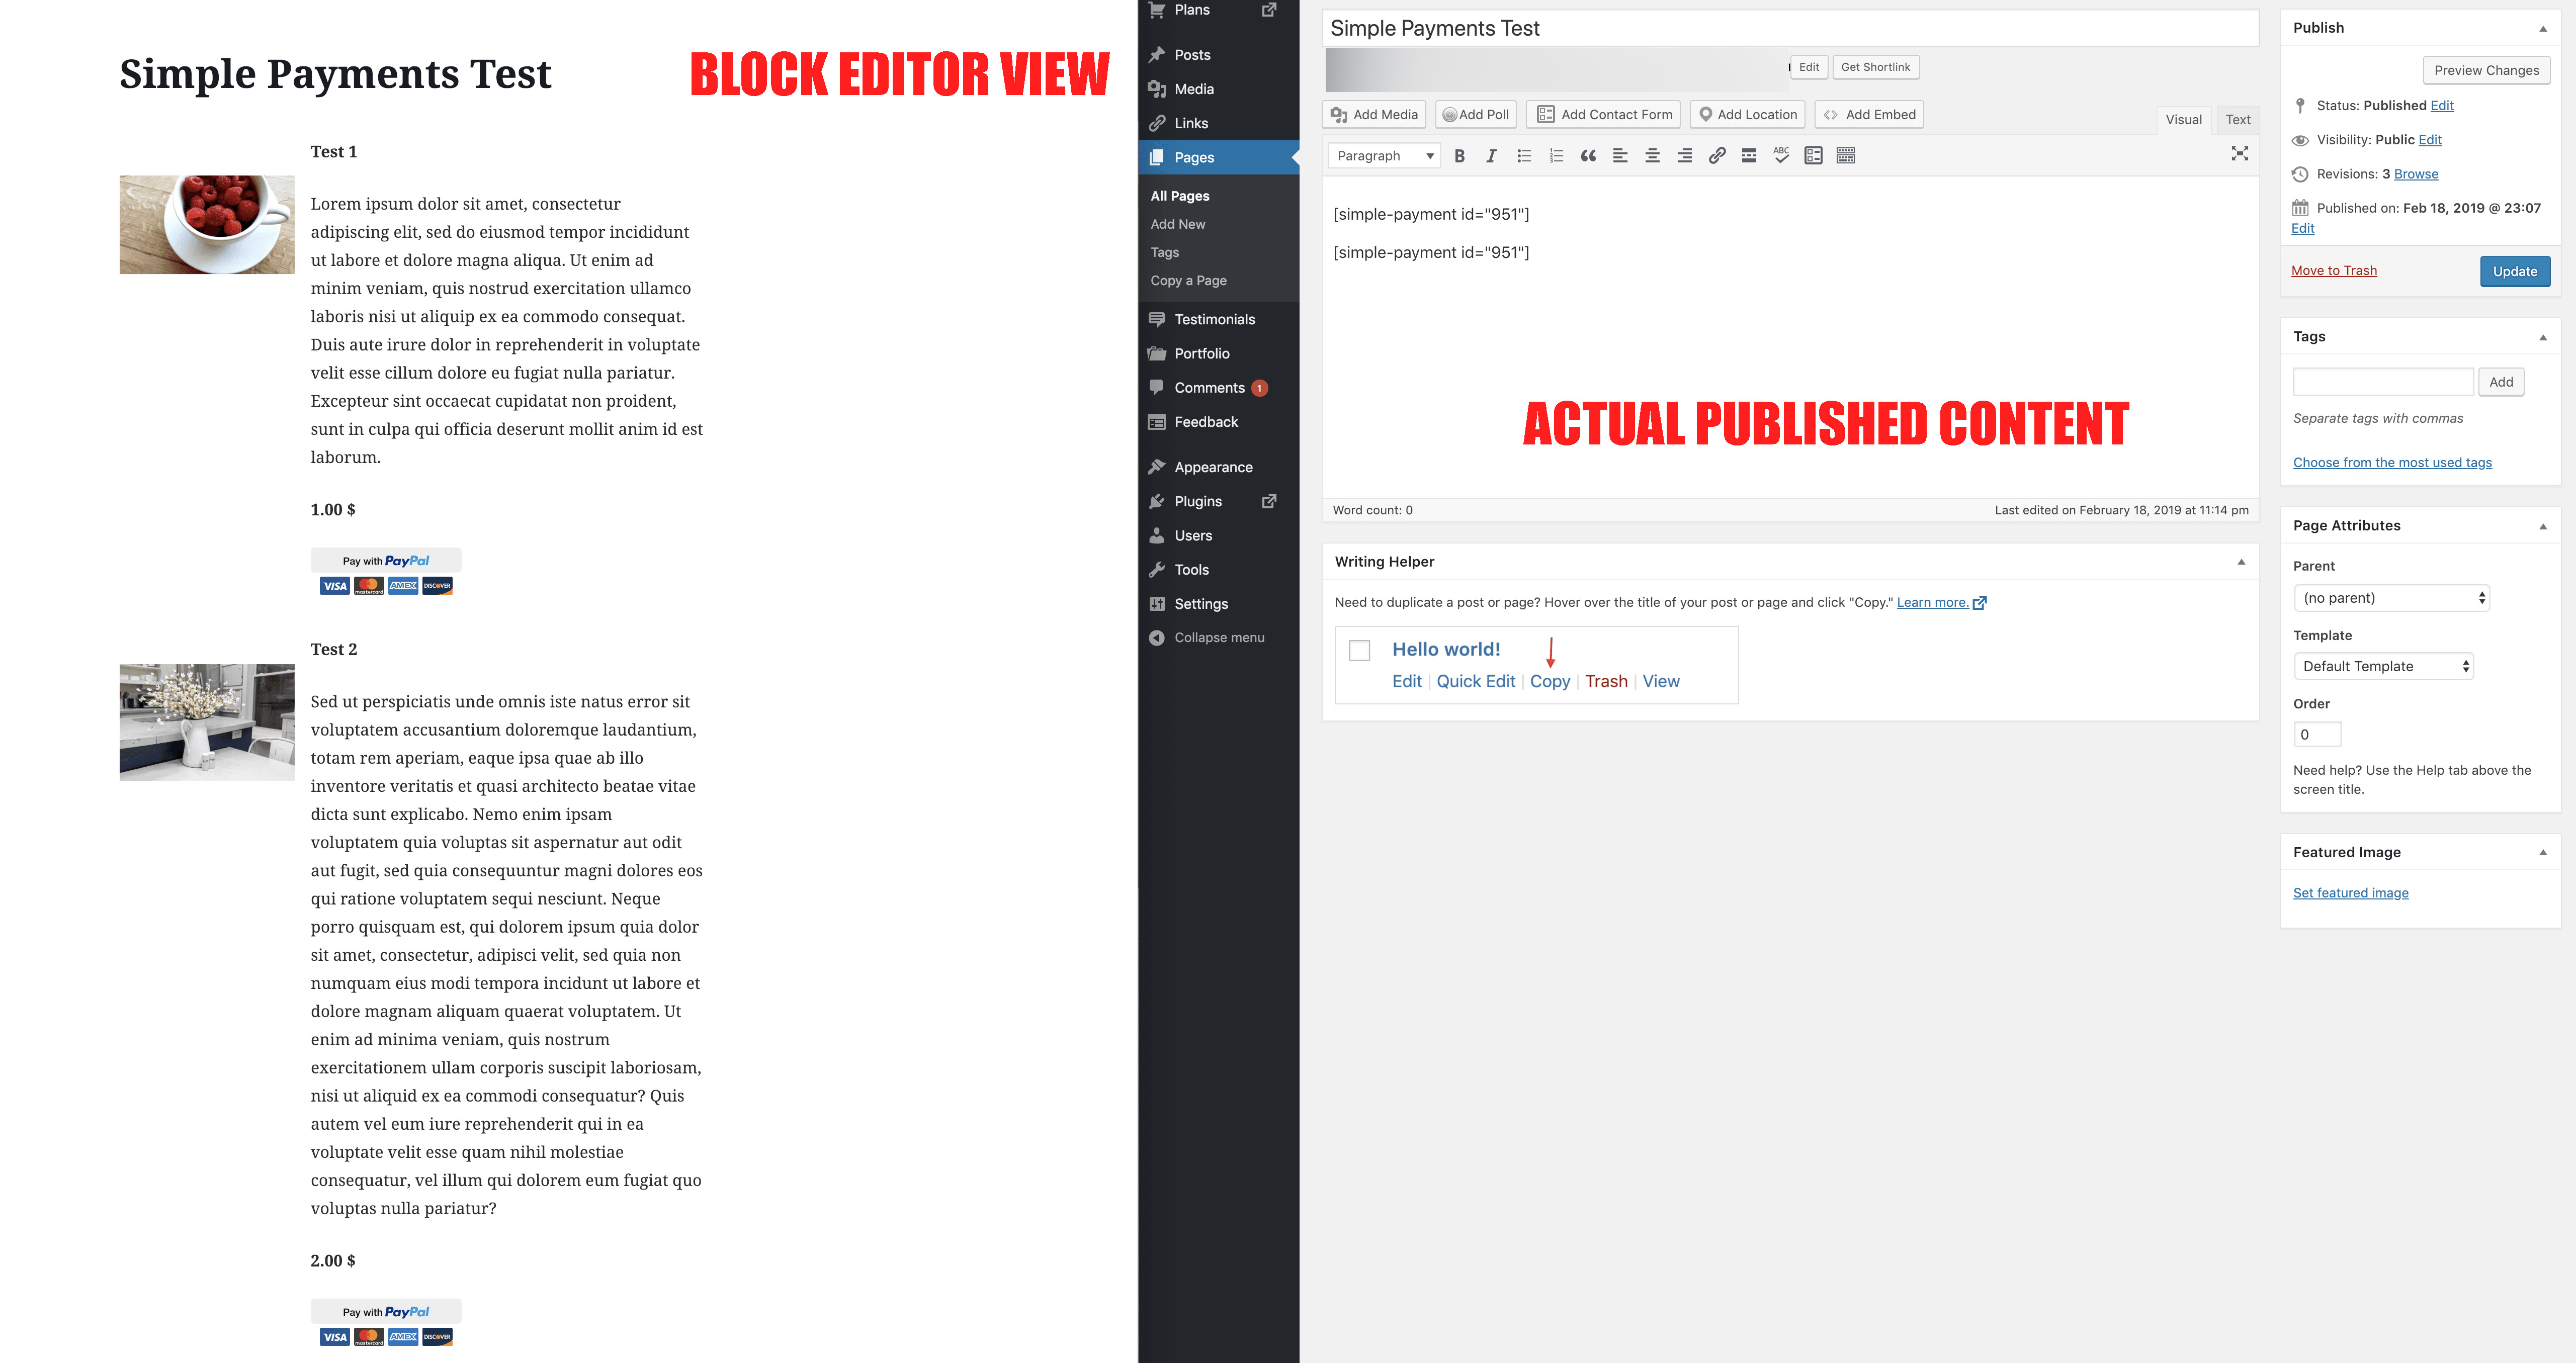Collapse the admin sidebar menu
Screen dimensions: 2576x1363
coord(1218,638)
